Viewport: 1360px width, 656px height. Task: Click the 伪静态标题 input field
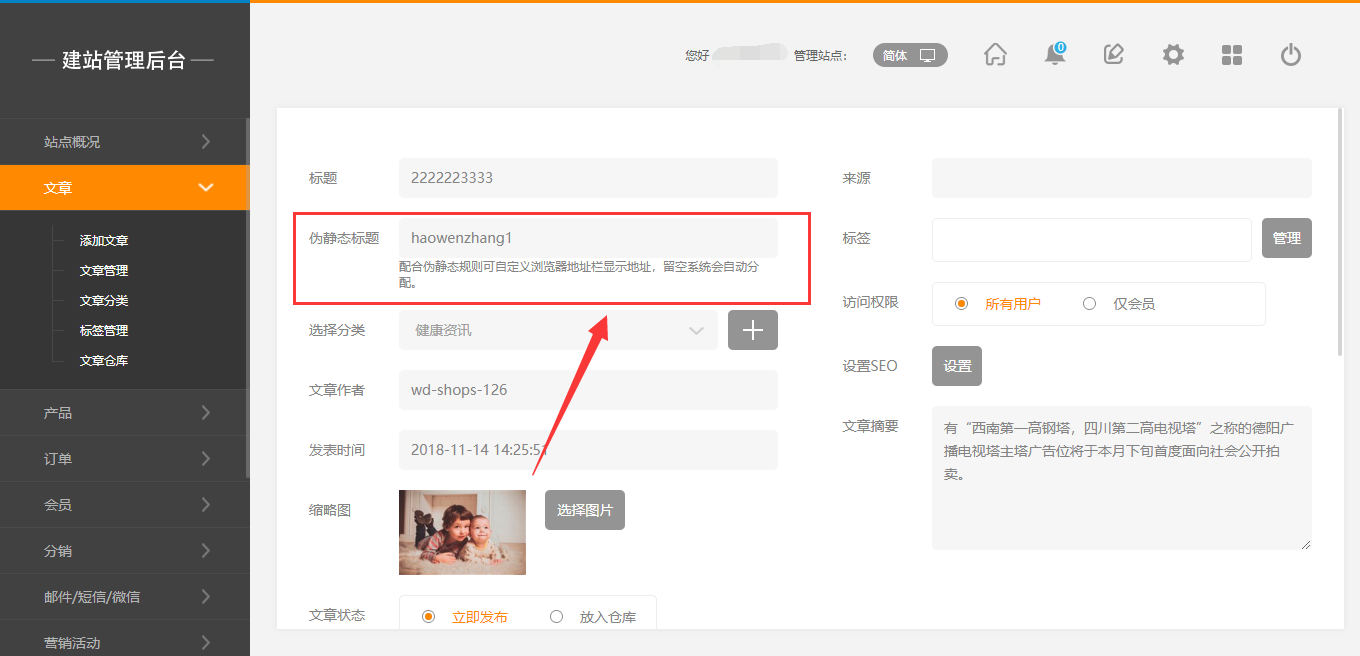pos(587,238)
